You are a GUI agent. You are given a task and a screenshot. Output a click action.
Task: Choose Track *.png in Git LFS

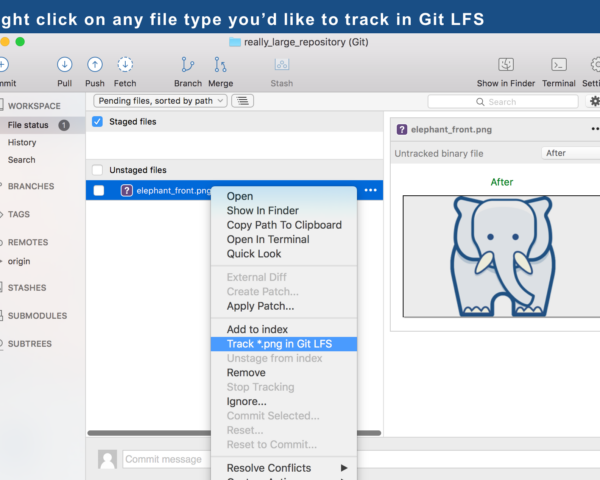279,344
